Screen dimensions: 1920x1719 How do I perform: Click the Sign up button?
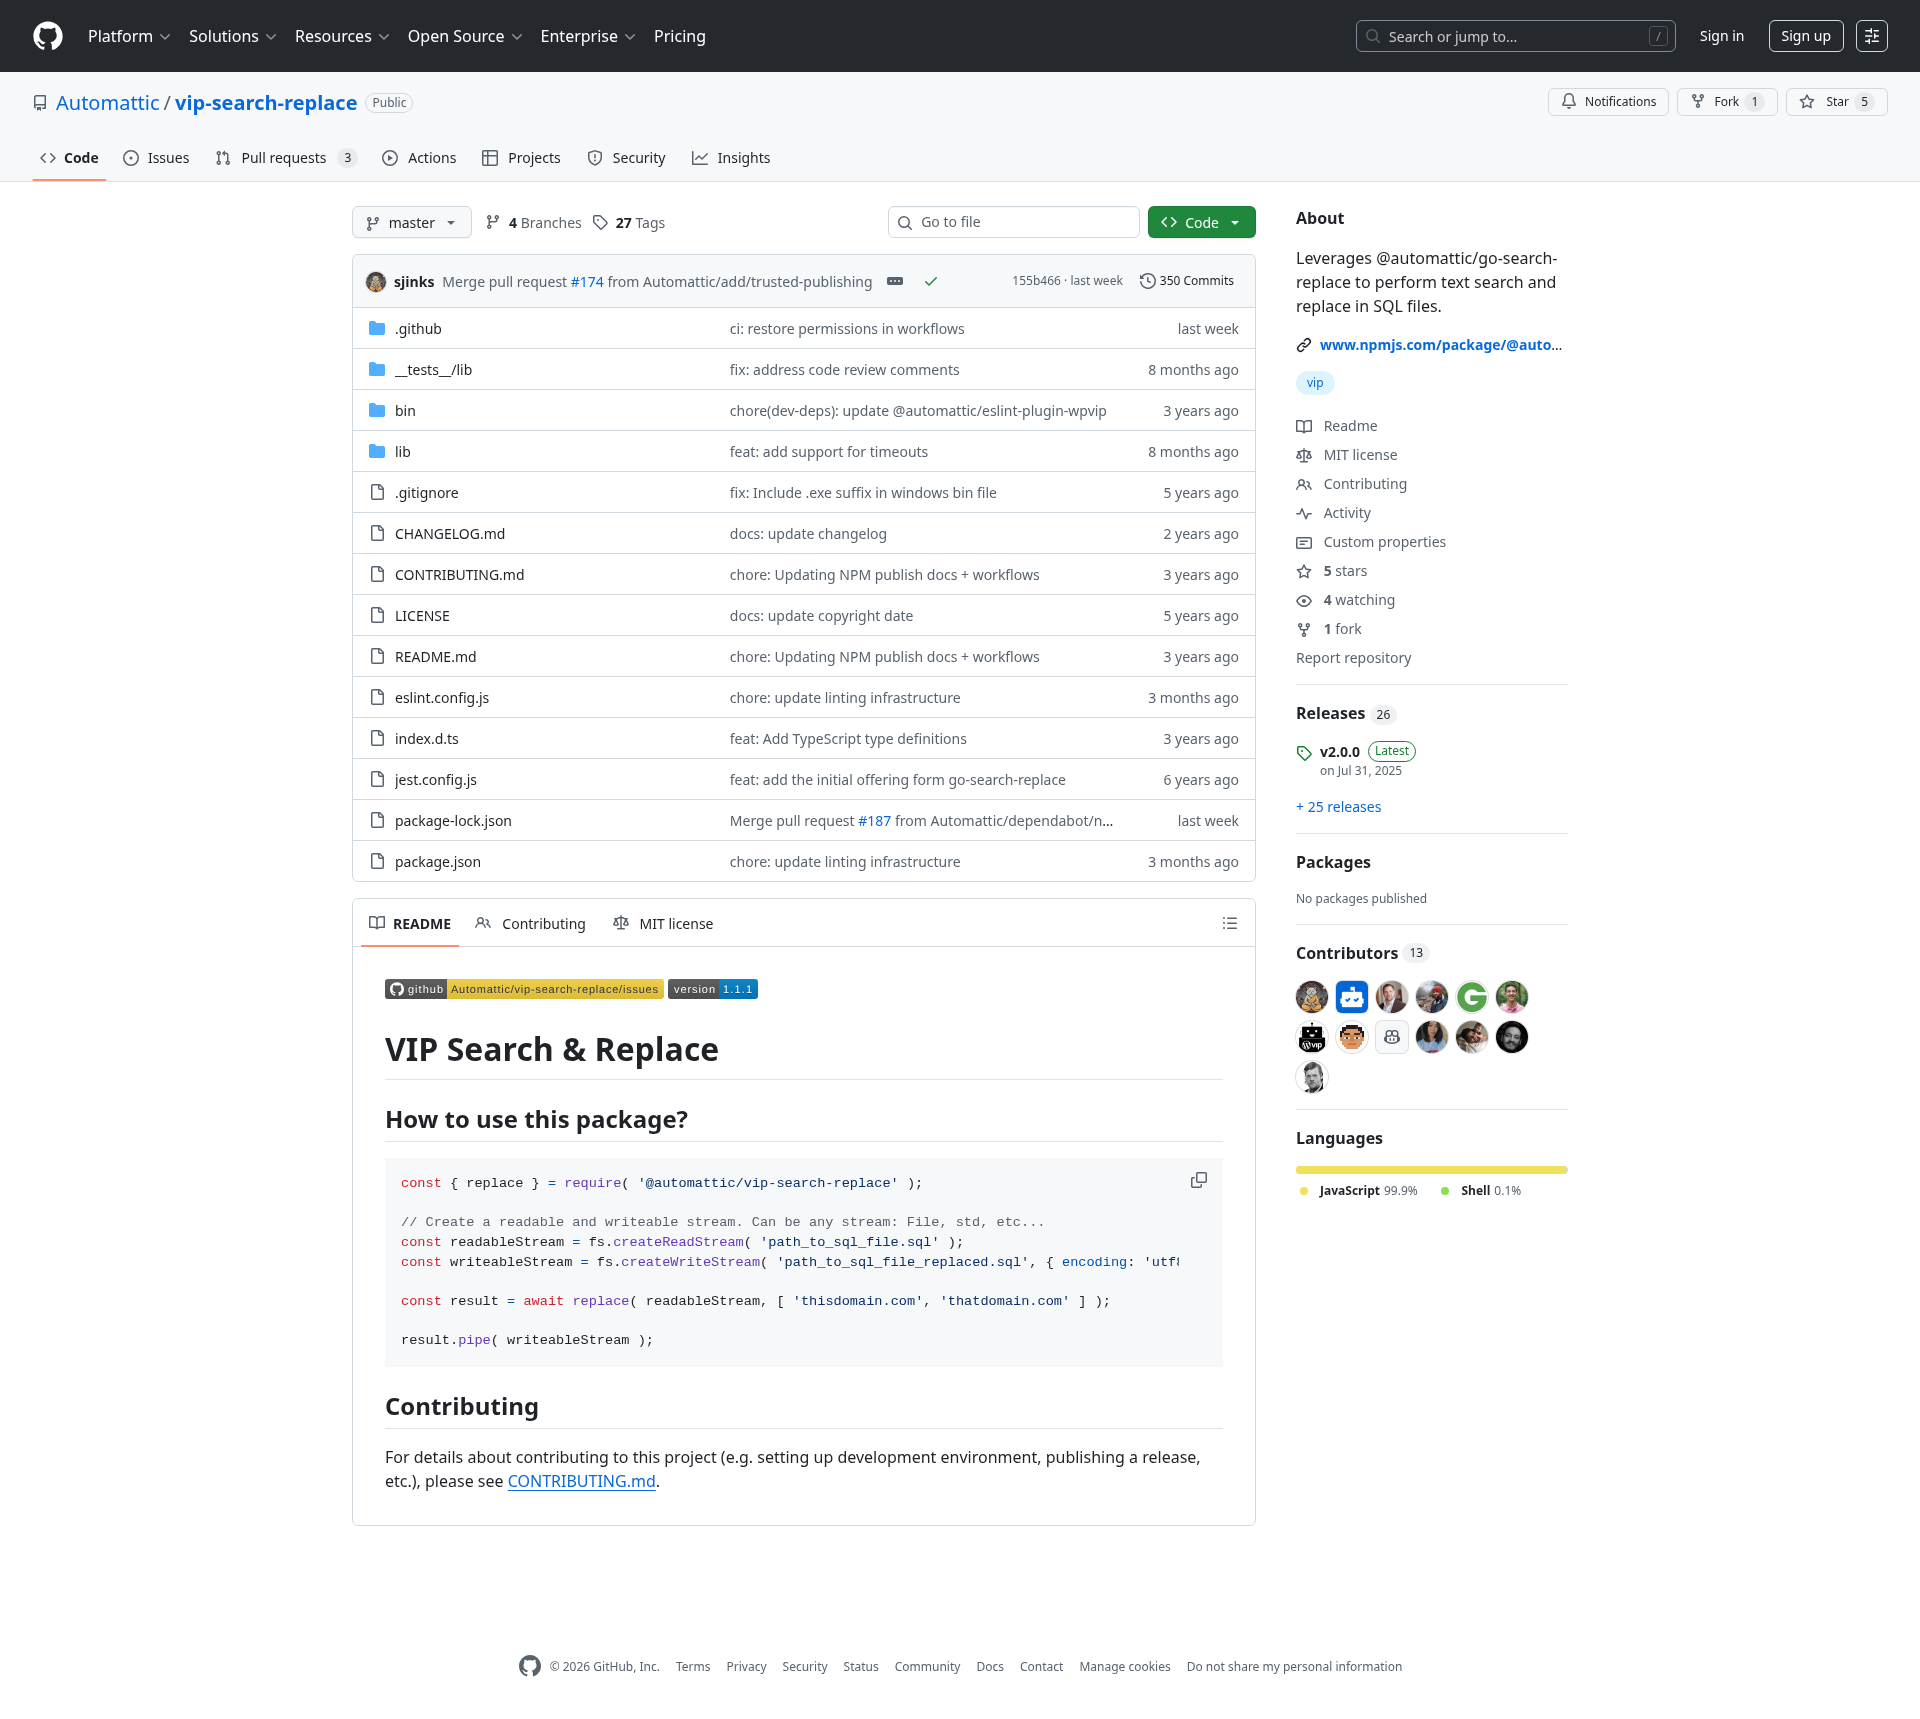1806,36
